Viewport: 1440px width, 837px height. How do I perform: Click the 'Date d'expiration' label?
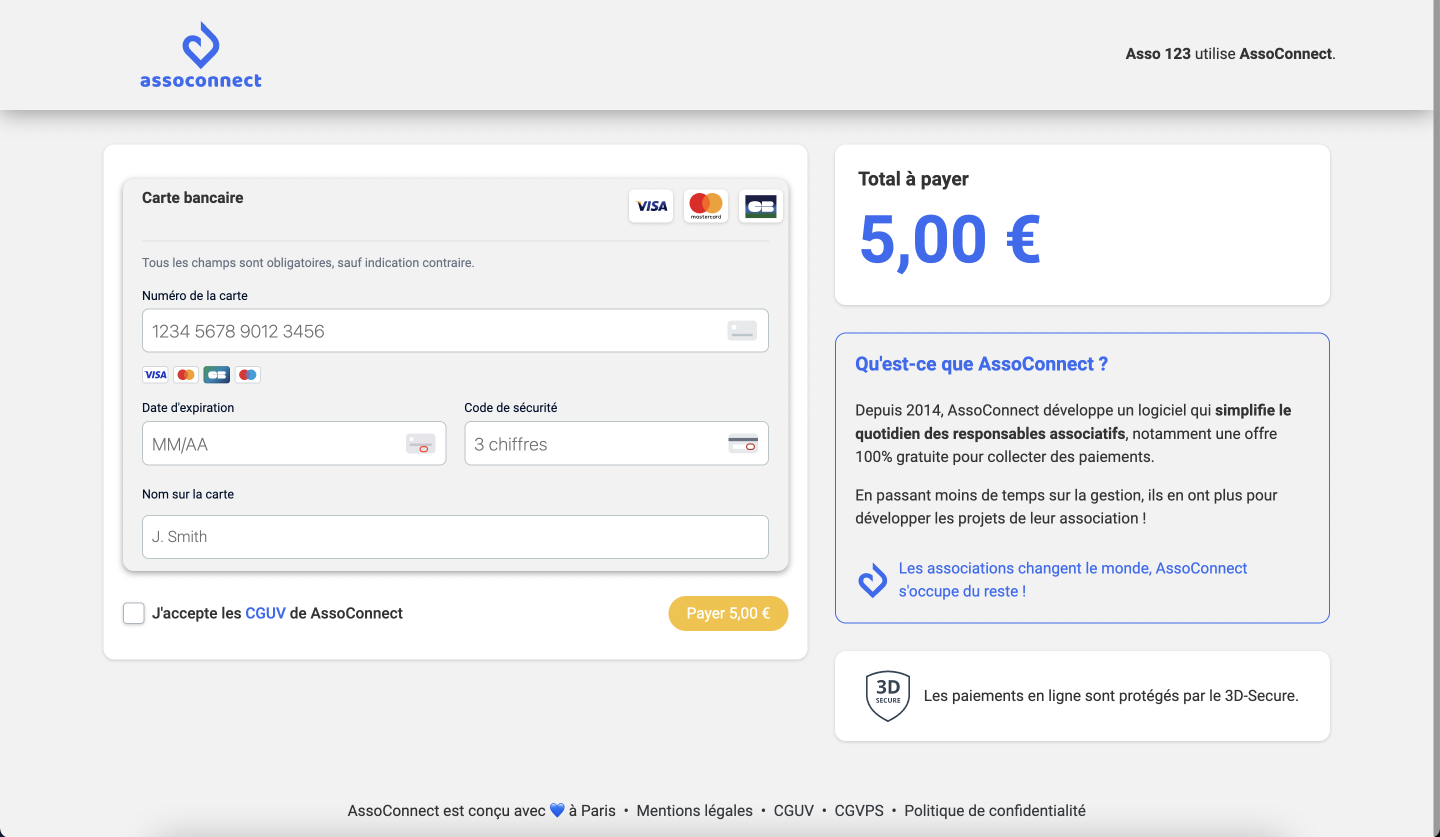click(188, 408)
